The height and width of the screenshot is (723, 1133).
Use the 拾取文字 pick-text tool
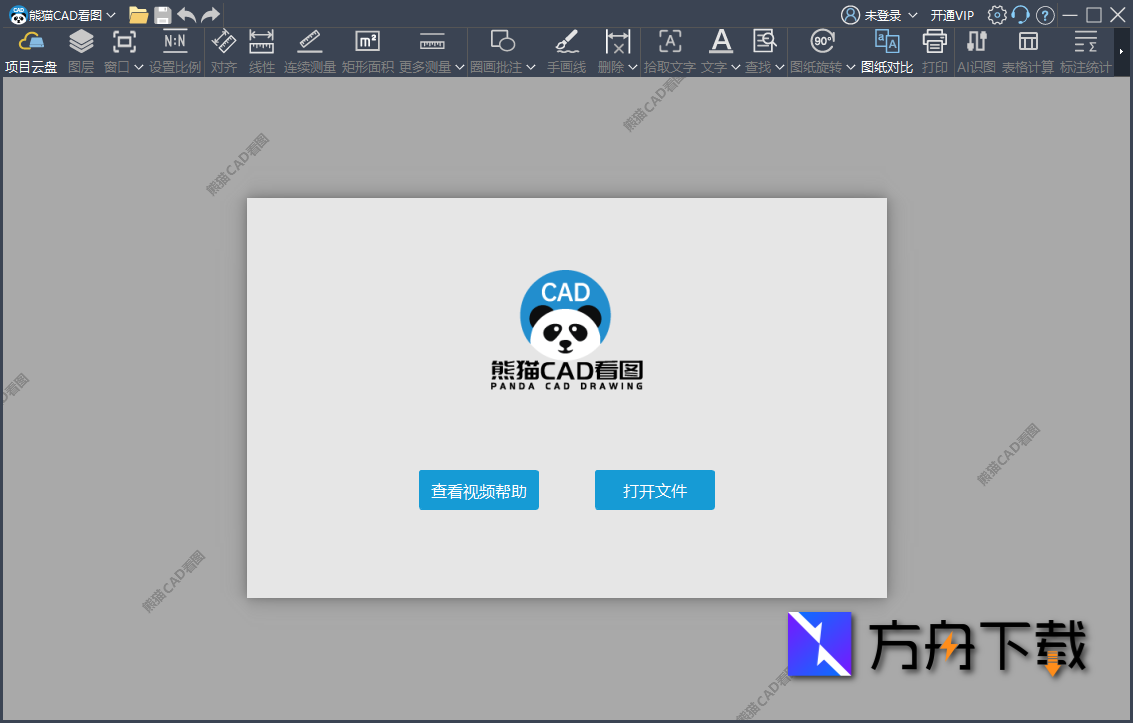669,50
